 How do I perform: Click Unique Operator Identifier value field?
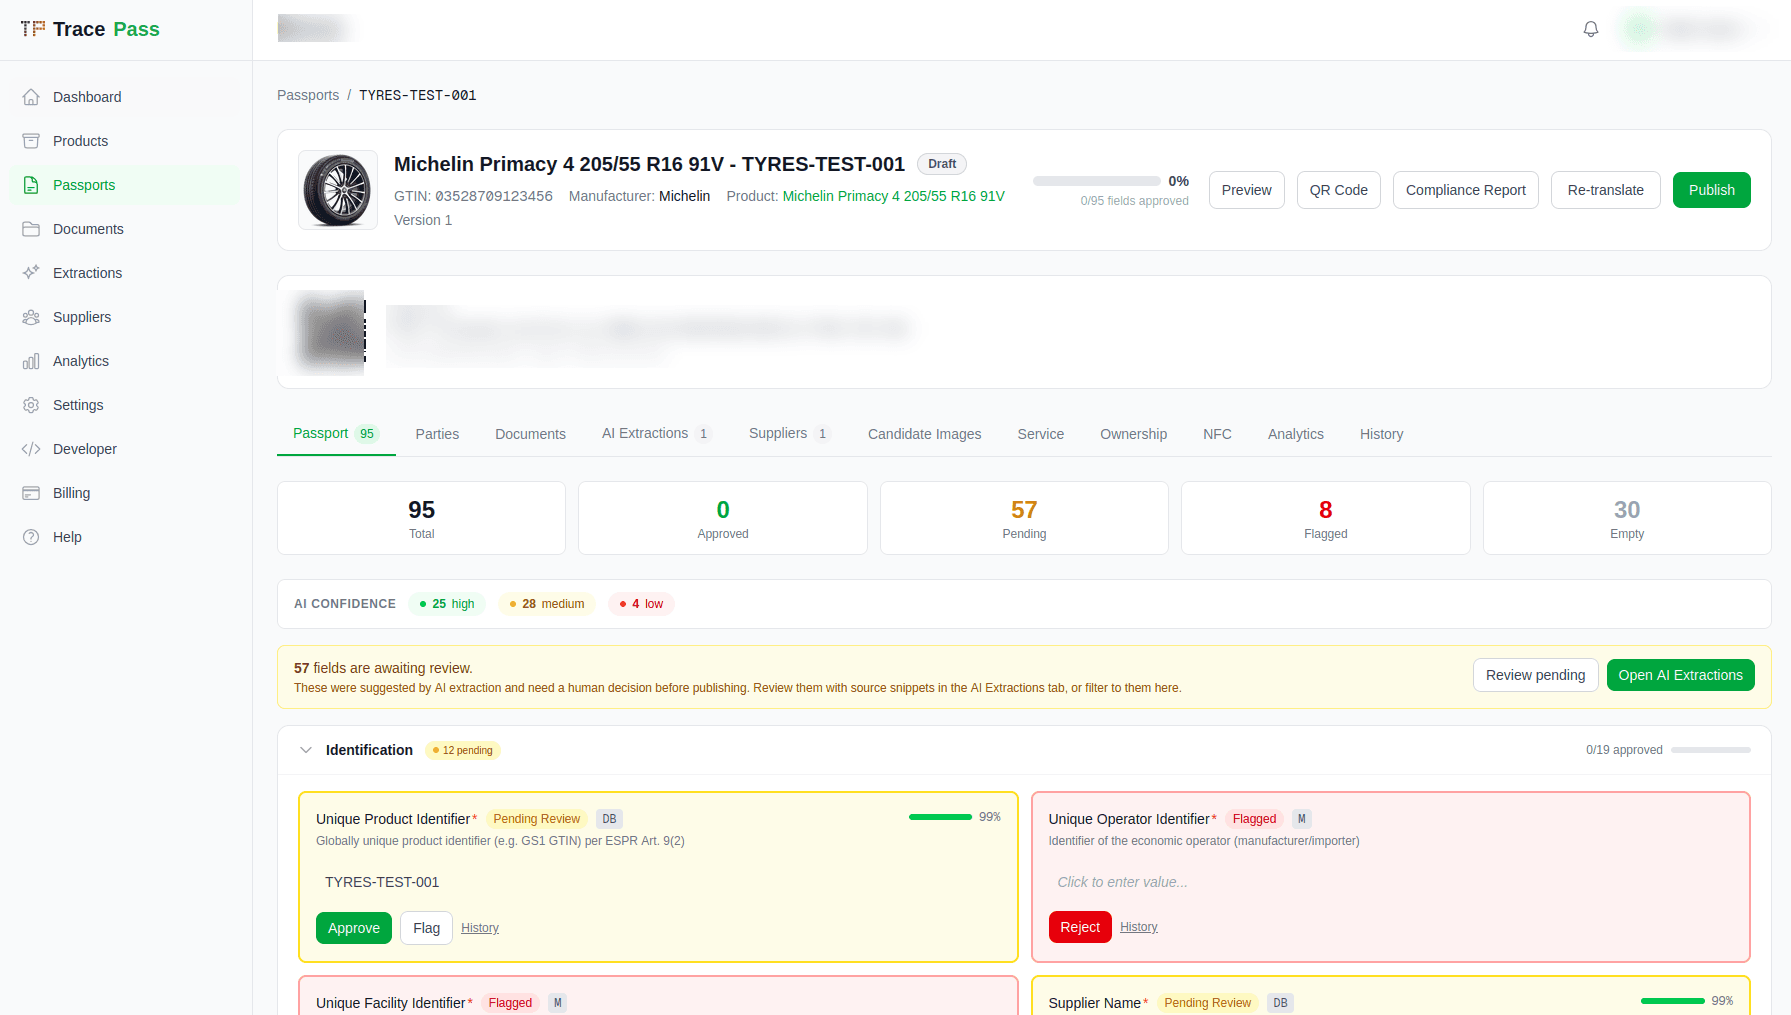[1390, 882]
